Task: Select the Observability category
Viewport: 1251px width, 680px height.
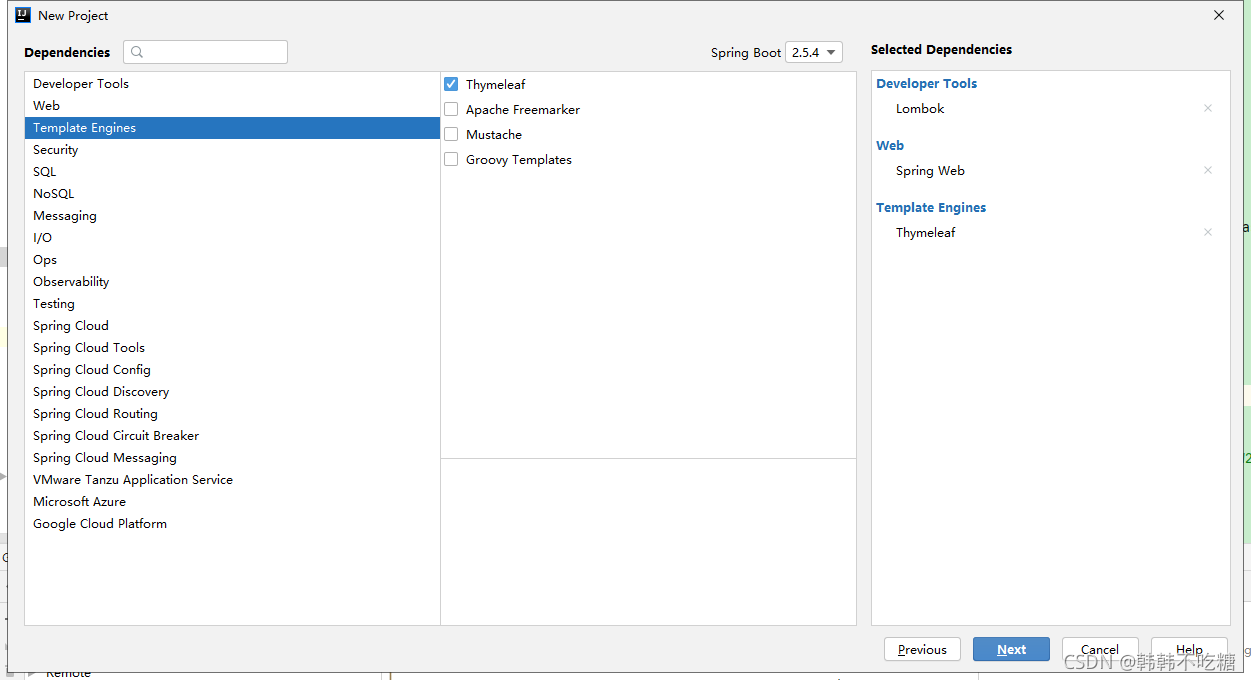Action: (x=232, y=282)
